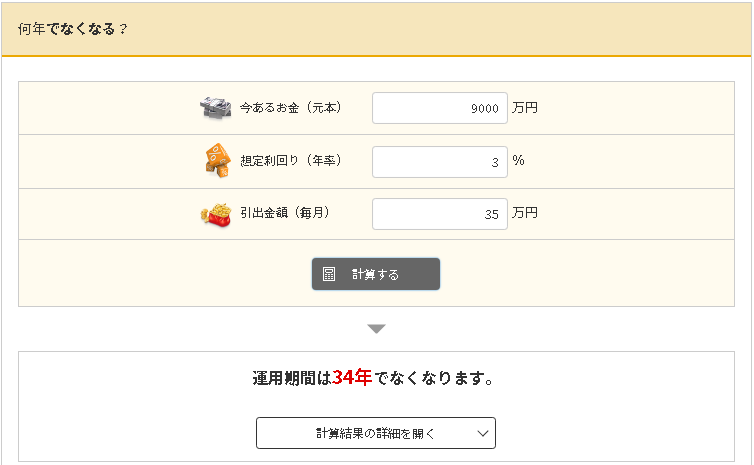Click the 万円 unit next to the 35 field

point(525,213)
